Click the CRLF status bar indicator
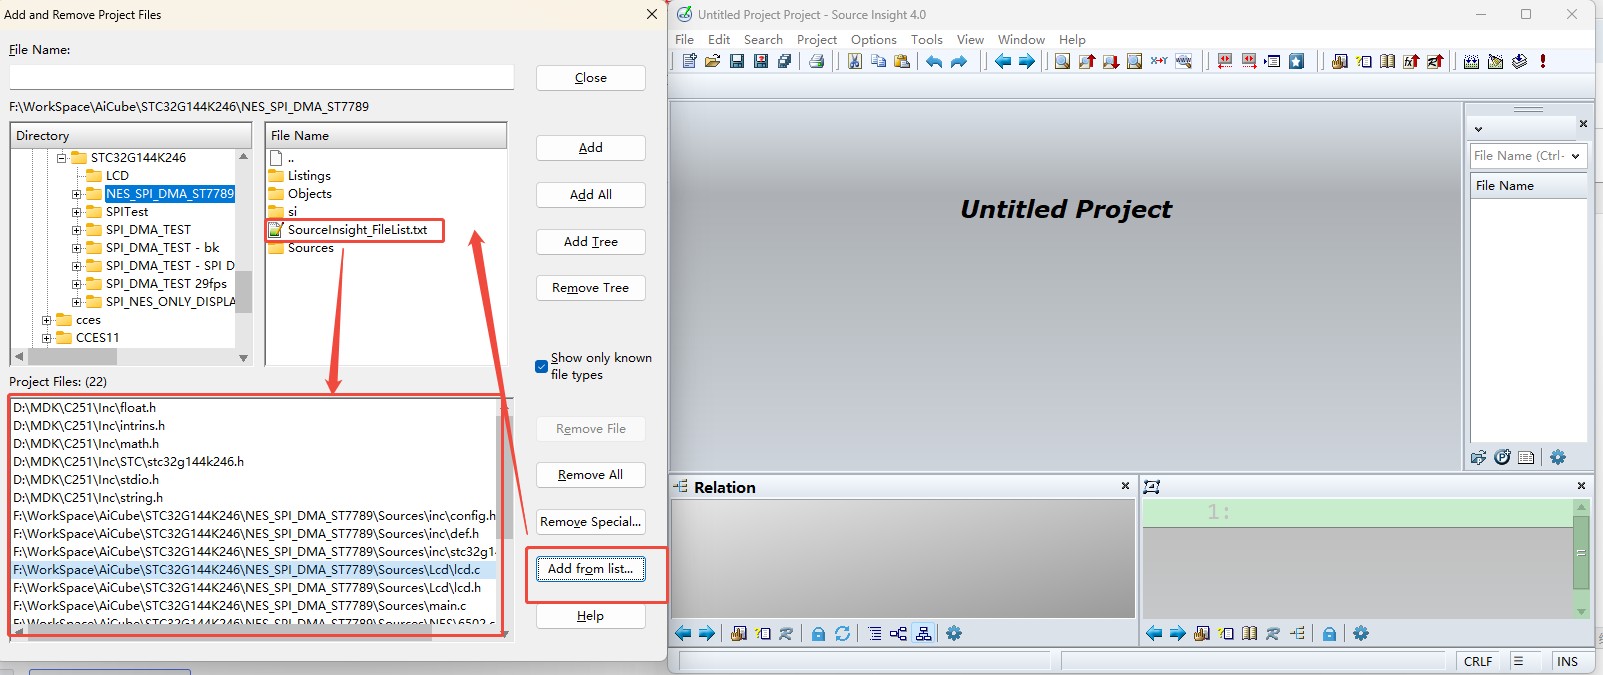Screen dimensions: 1603x675 [1478, 661]
